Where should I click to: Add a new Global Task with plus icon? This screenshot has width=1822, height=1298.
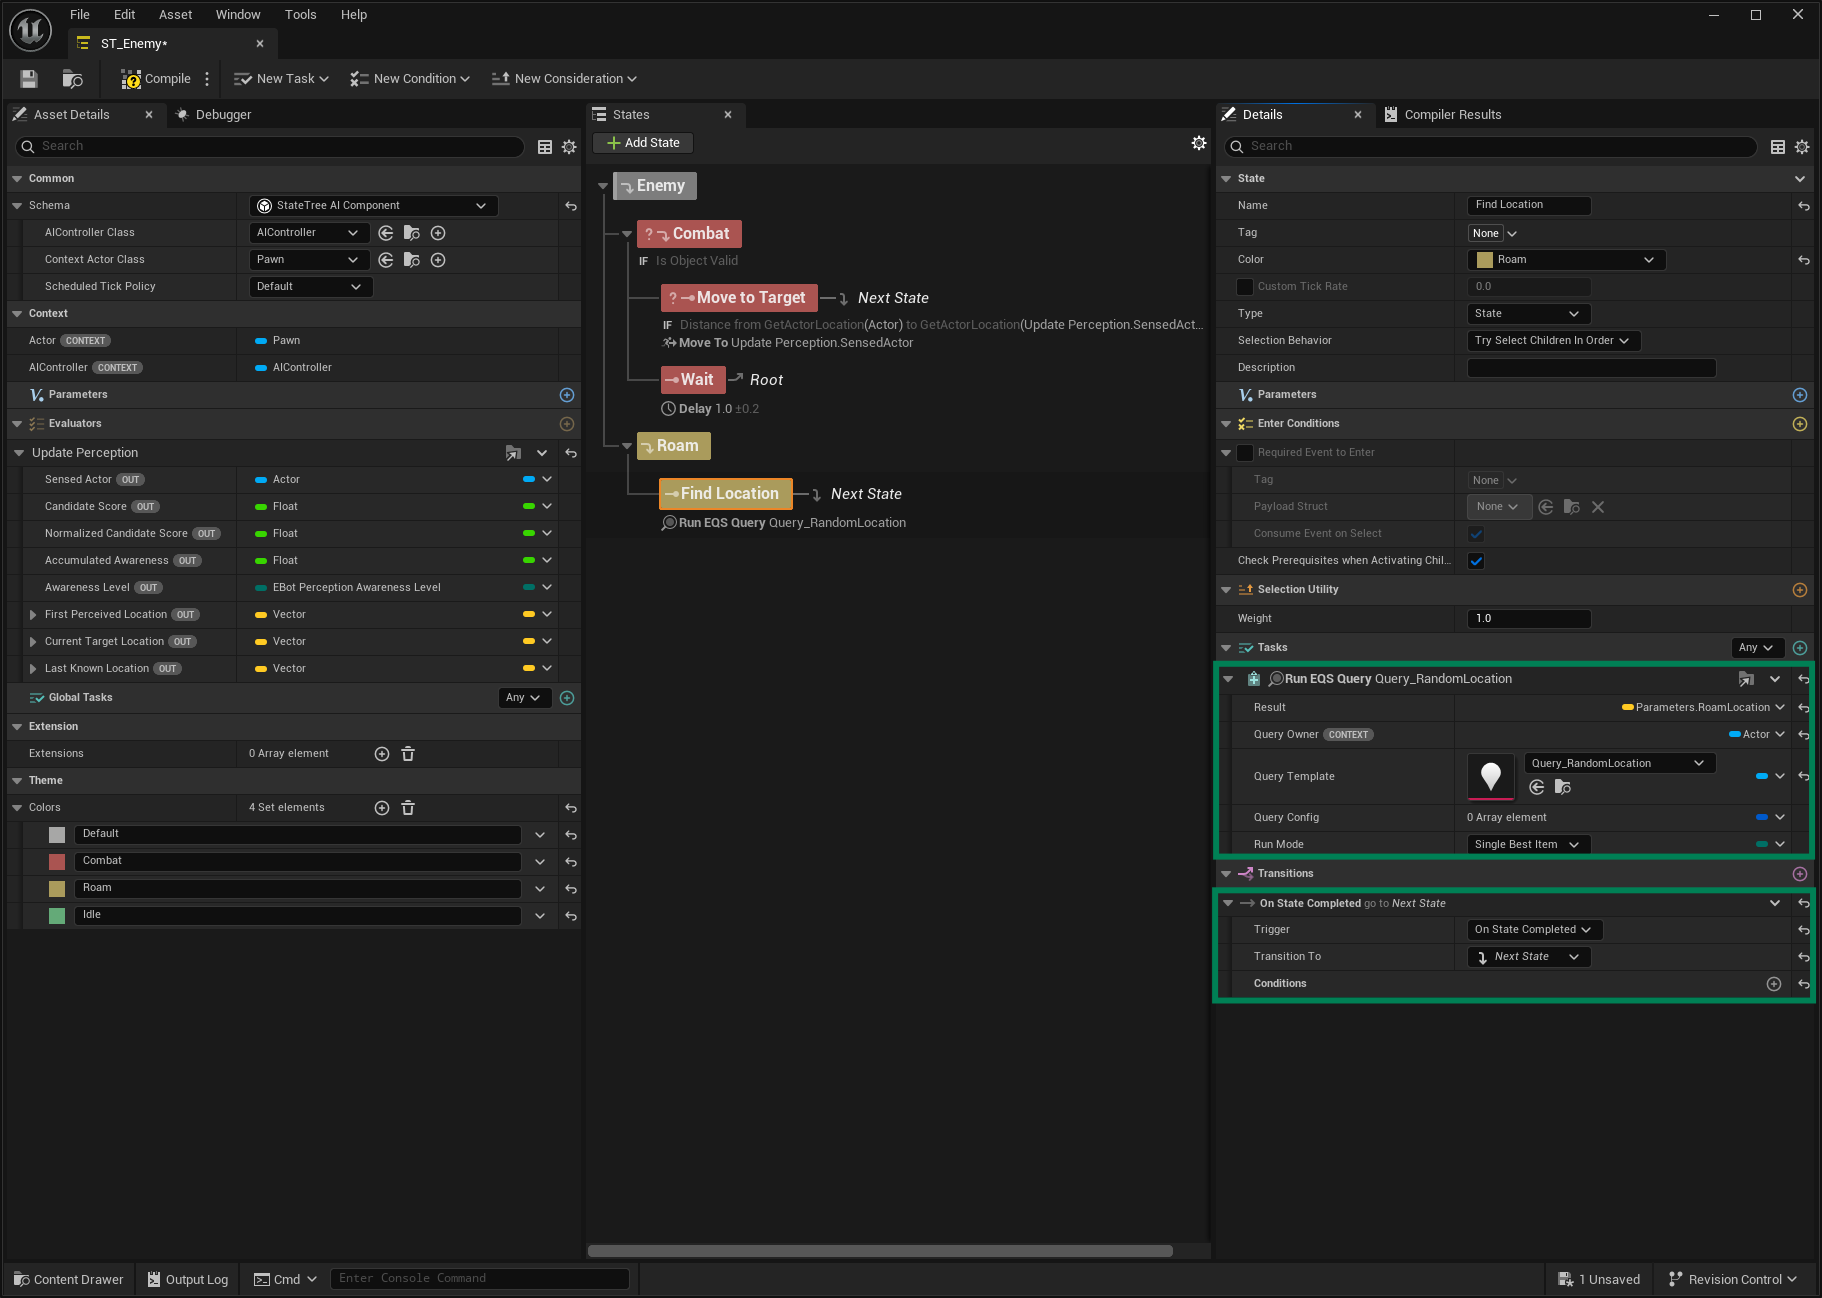coord(567,698)
